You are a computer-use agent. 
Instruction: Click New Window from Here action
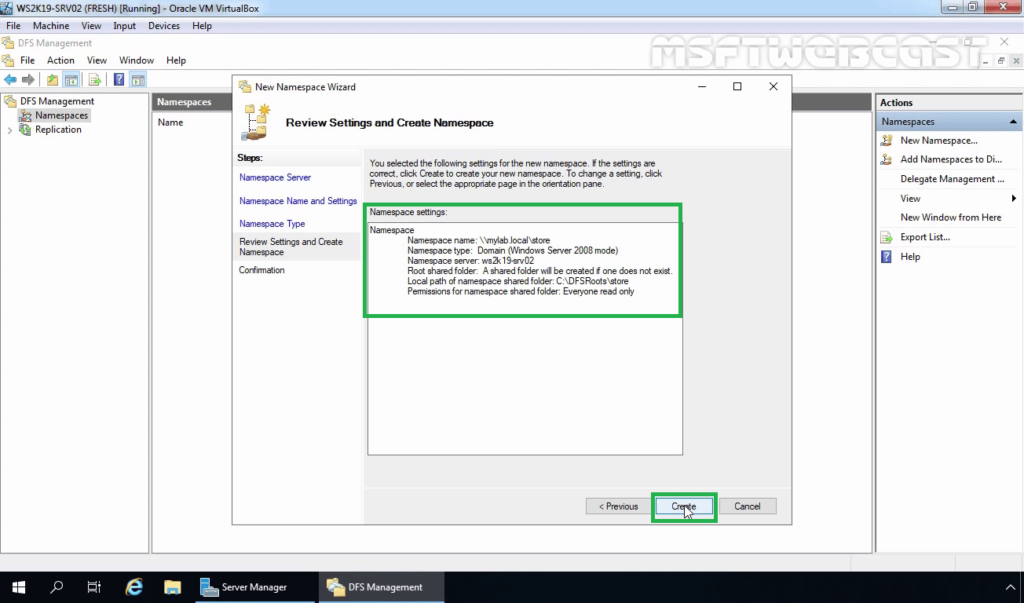(950, 218)
